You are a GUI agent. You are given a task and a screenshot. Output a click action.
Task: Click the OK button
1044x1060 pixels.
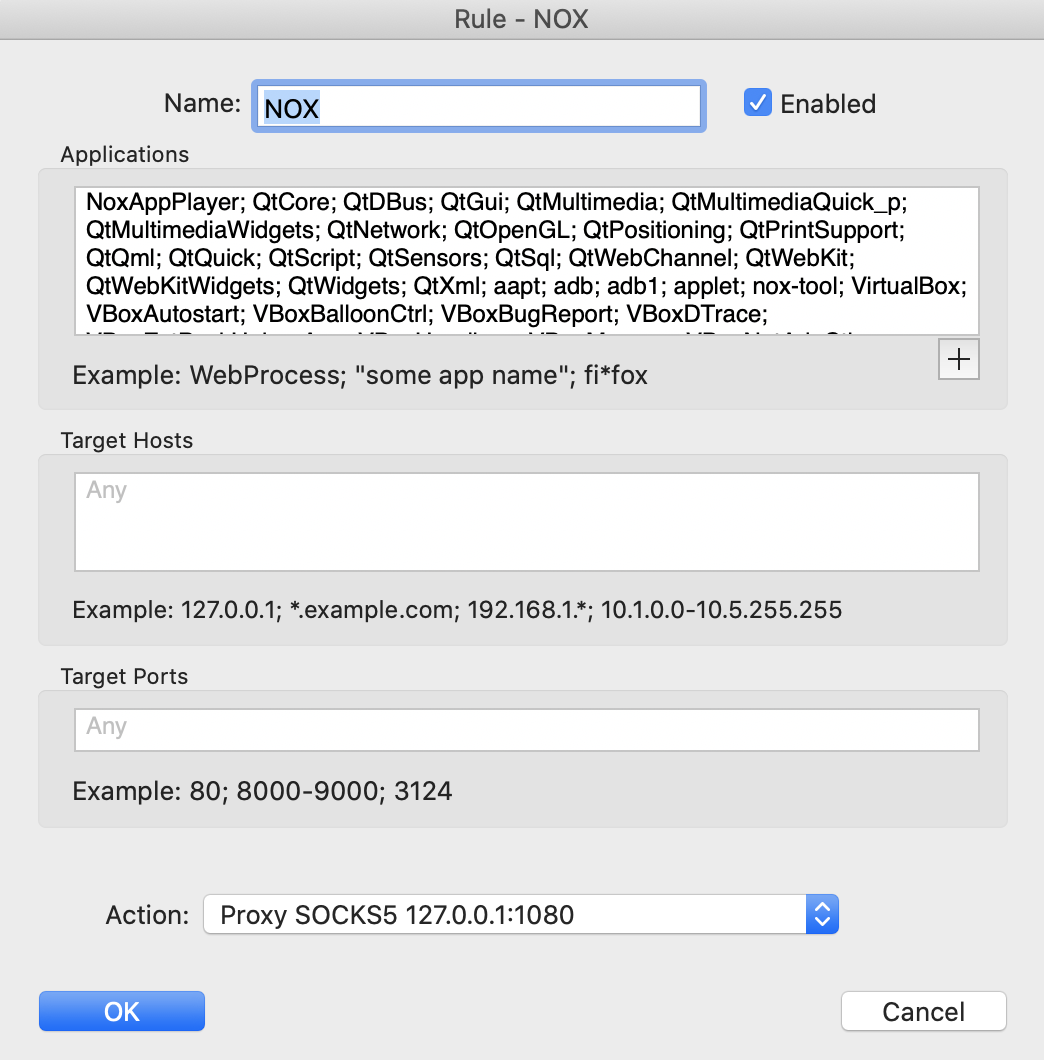coord(122,1011)
